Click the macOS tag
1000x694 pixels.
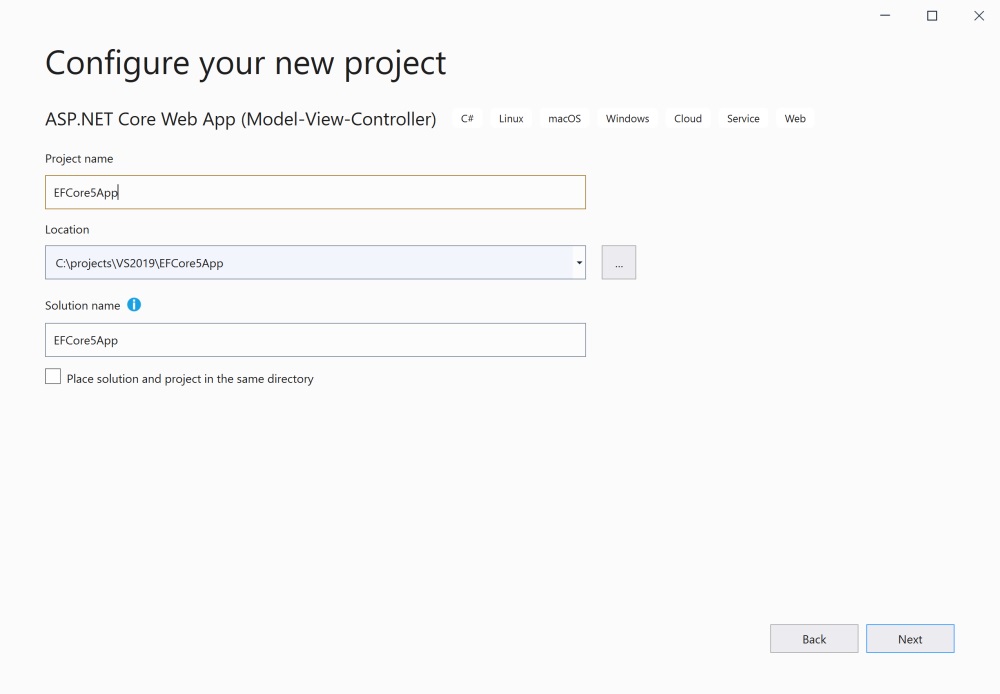(564, 119)
